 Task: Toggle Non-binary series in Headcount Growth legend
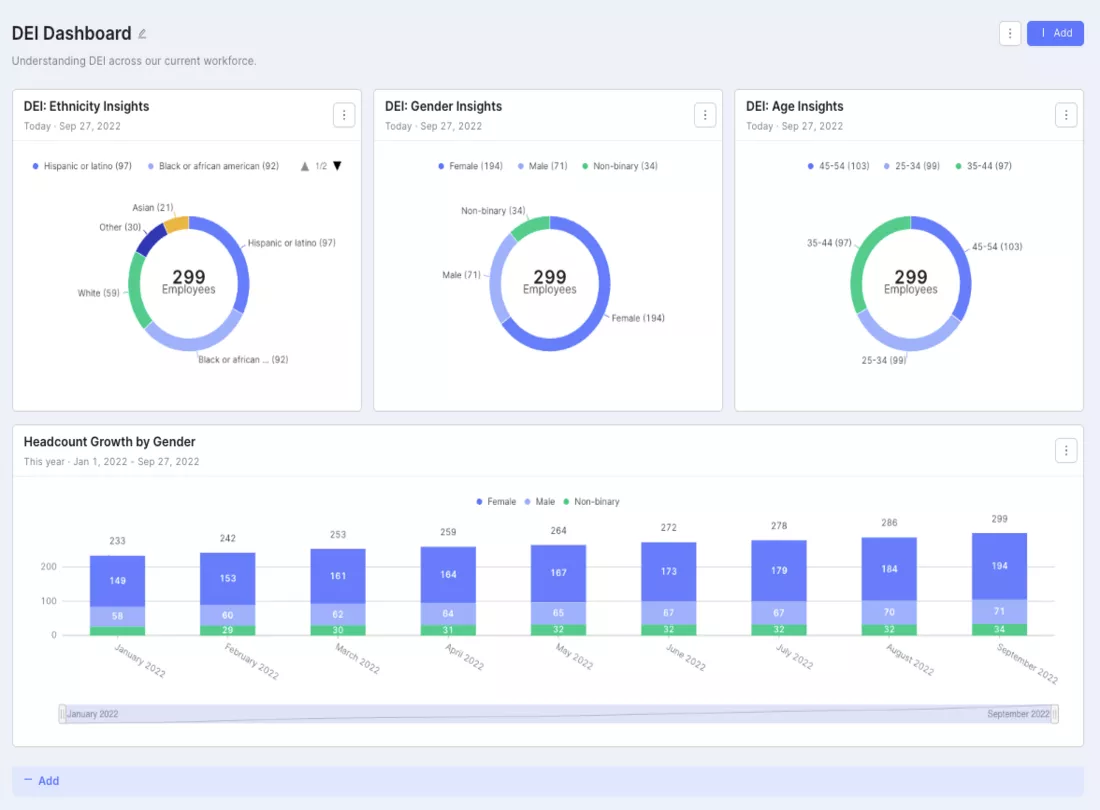click(x=591, y=501)
